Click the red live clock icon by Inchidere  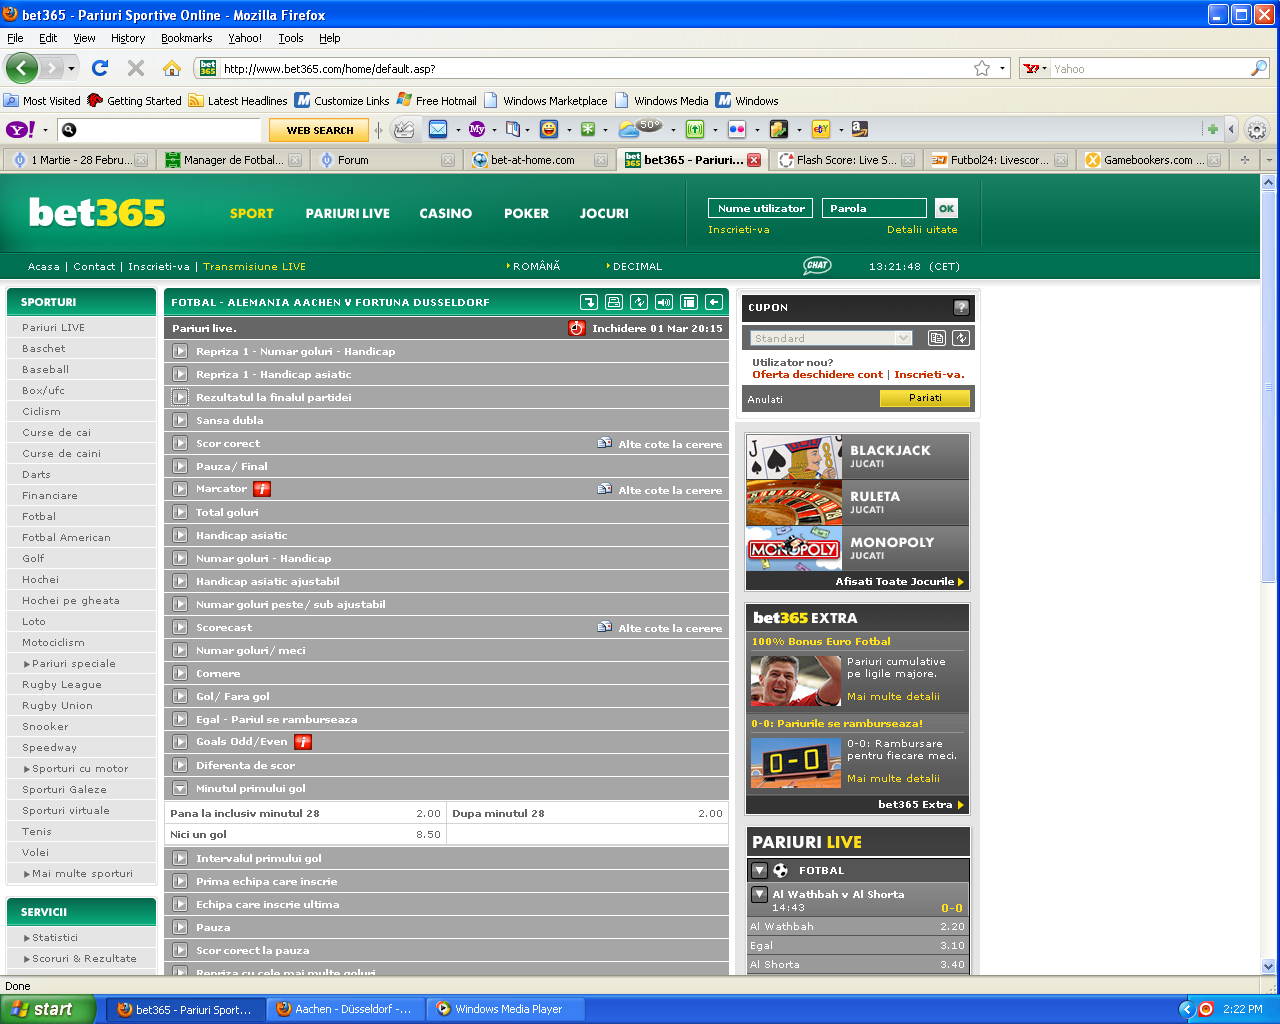pos(577,328)
